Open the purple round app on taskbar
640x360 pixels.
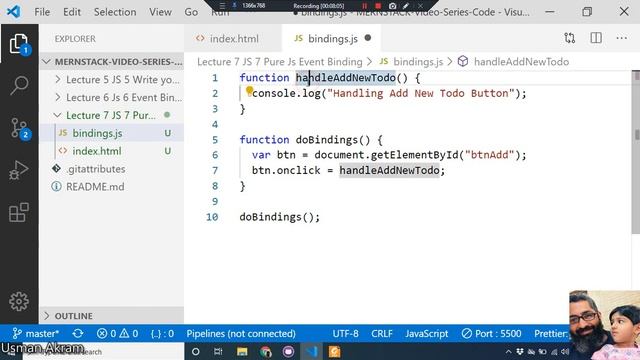288,351
